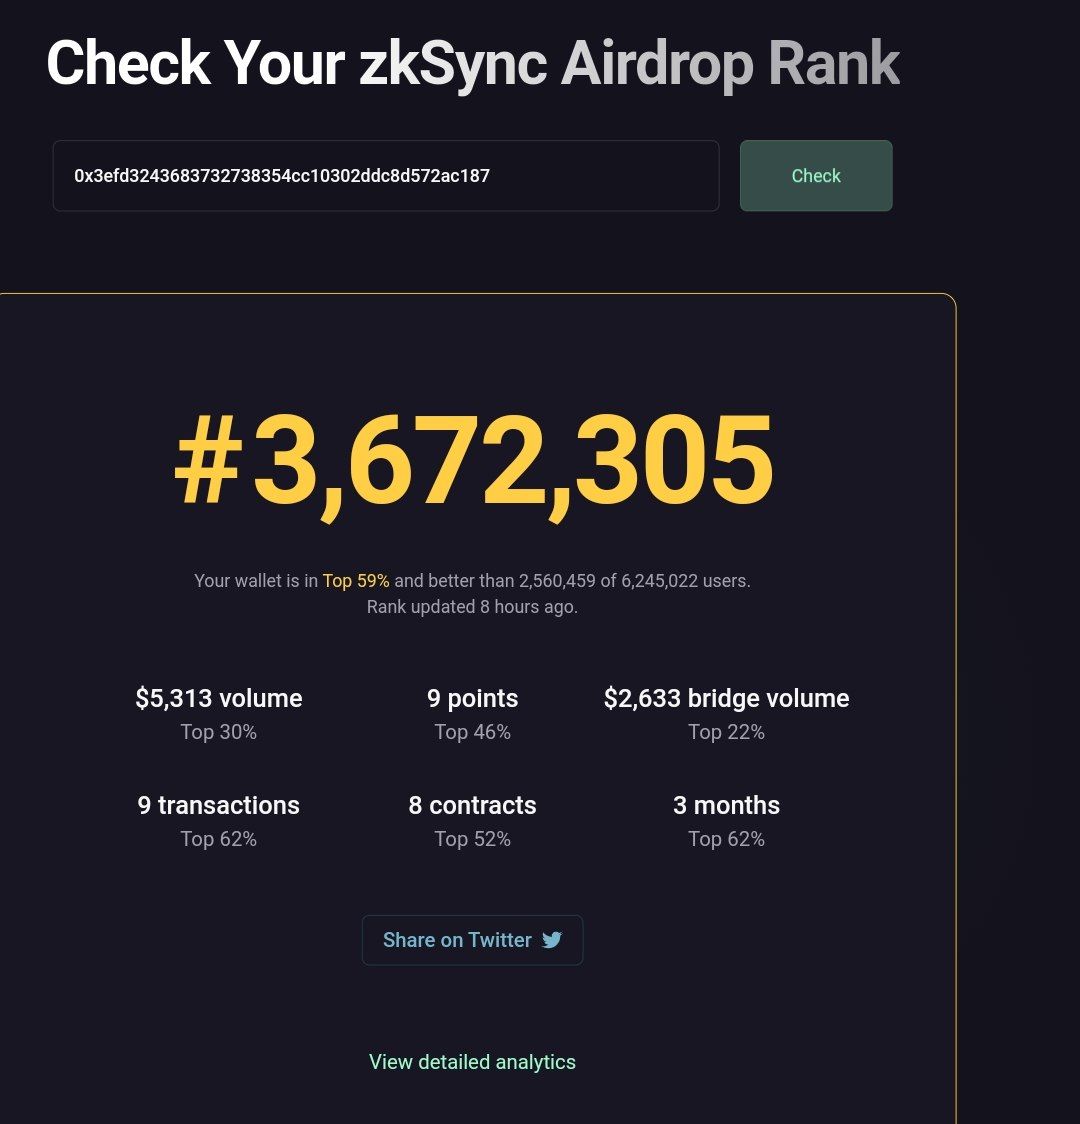Click the green Check button
The image size is (1080, 1124).
(816, 176)
